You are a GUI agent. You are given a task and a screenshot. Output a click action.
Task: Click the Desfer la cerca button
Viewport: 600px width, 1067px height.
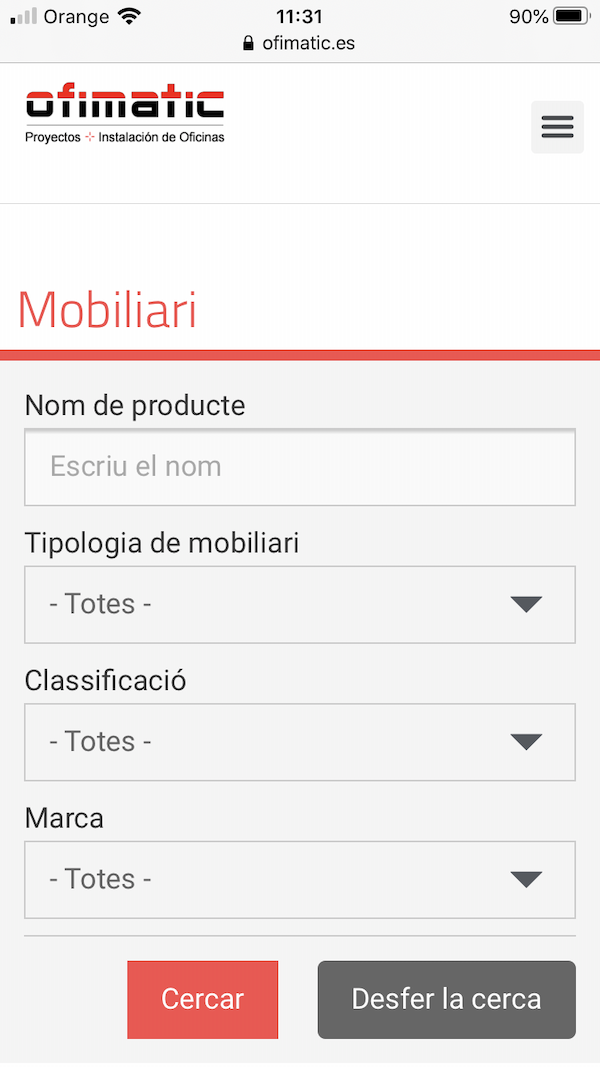coord(446,999)
